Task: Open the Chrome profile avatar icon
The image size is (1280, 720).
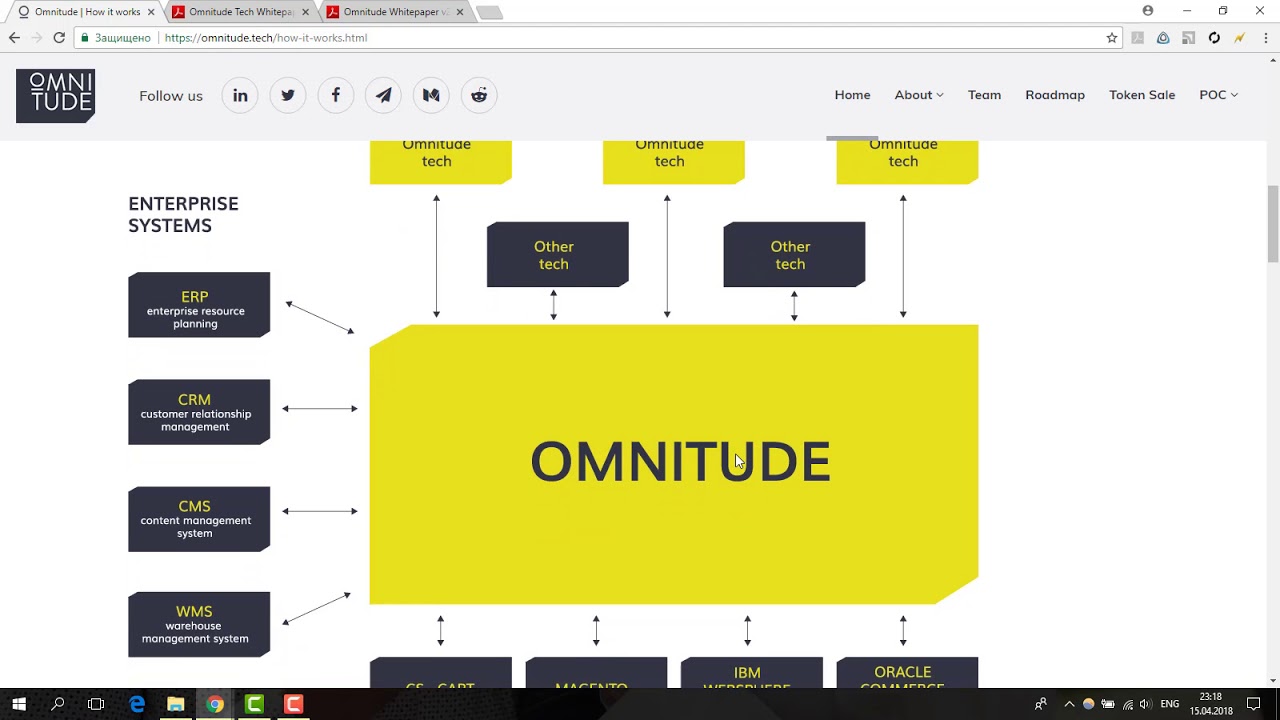Action: coord(1148,11)
